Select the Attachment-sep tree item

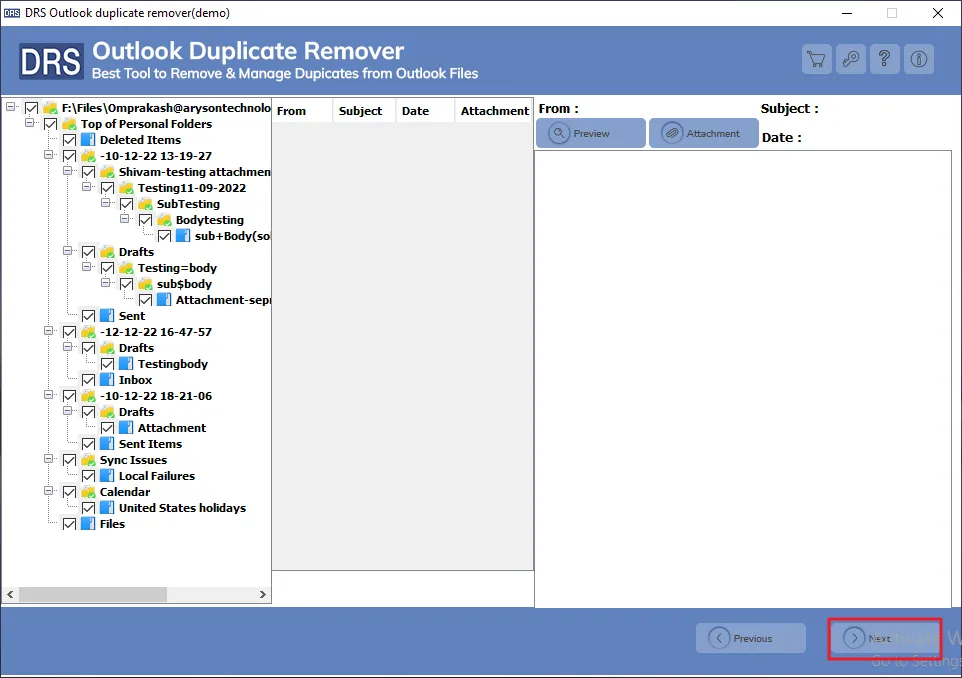223,300
